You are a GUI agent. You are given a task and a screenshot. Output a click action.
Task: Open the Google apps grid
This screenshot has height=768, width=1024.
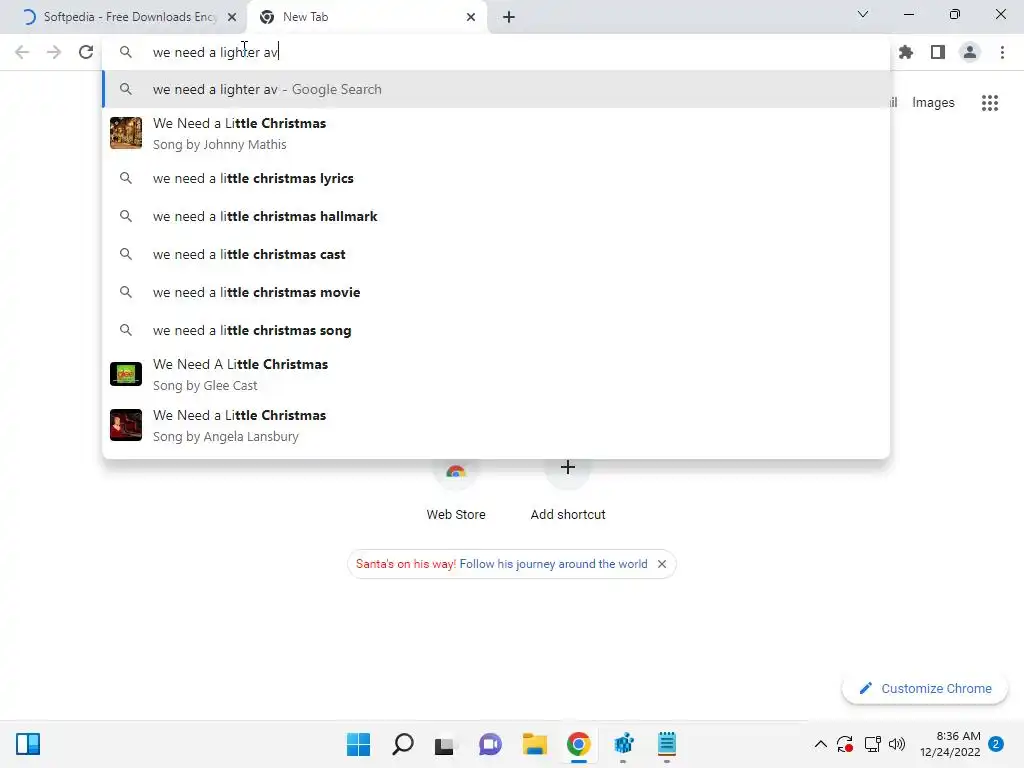(990, 103)
